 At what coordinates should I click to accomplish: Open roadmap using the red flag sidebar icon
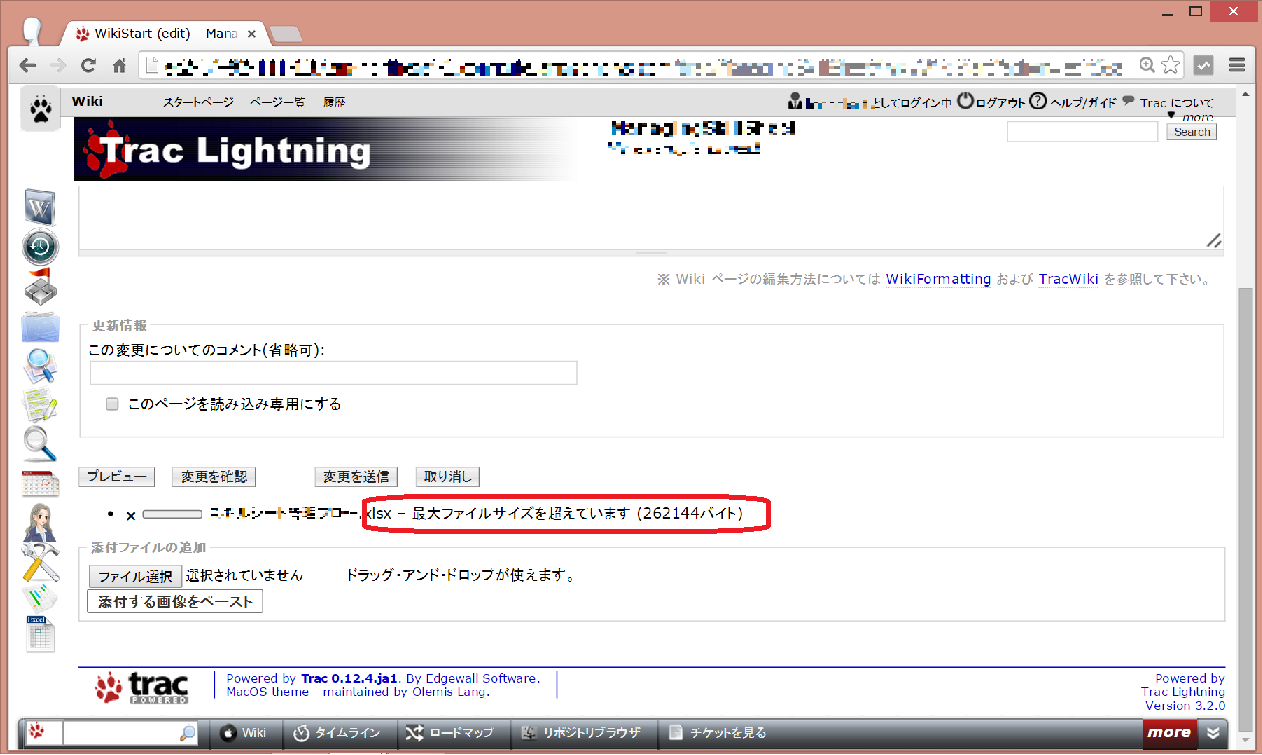coord(40,286)
